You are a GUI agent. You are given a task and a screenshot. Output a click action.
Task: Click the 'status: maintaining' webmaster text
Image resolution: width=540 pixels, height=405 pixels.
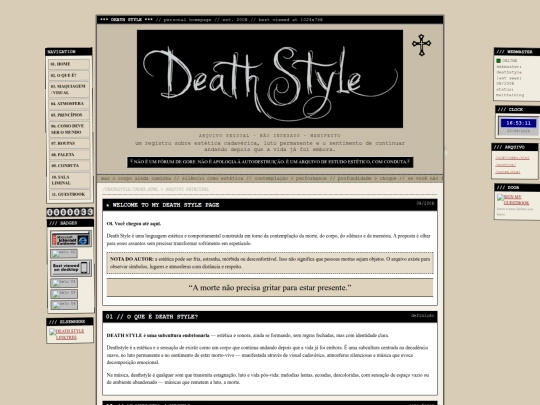tap(510, 92)
